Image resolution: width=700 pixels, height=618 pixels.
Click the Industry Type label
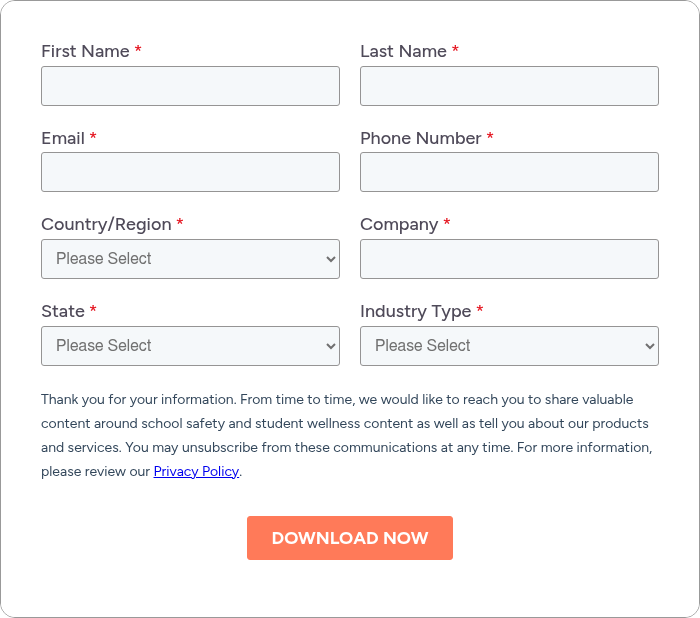click(x=415, y=311)
